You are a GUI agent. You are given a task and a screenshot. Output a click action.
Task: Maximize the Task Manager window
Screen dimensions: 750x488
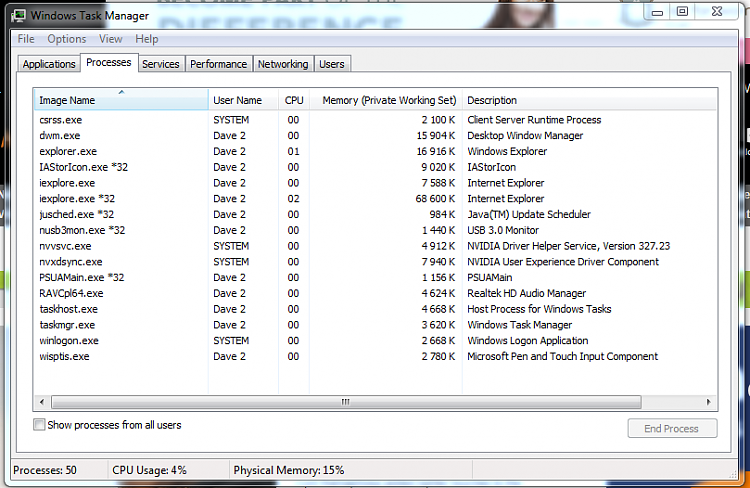click(682, 11)
